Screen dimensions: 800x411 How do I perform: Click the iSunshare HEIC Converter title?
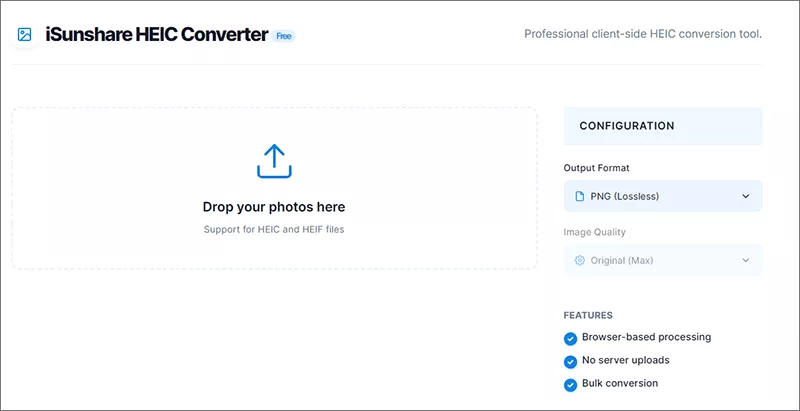[x=157, y=35]
